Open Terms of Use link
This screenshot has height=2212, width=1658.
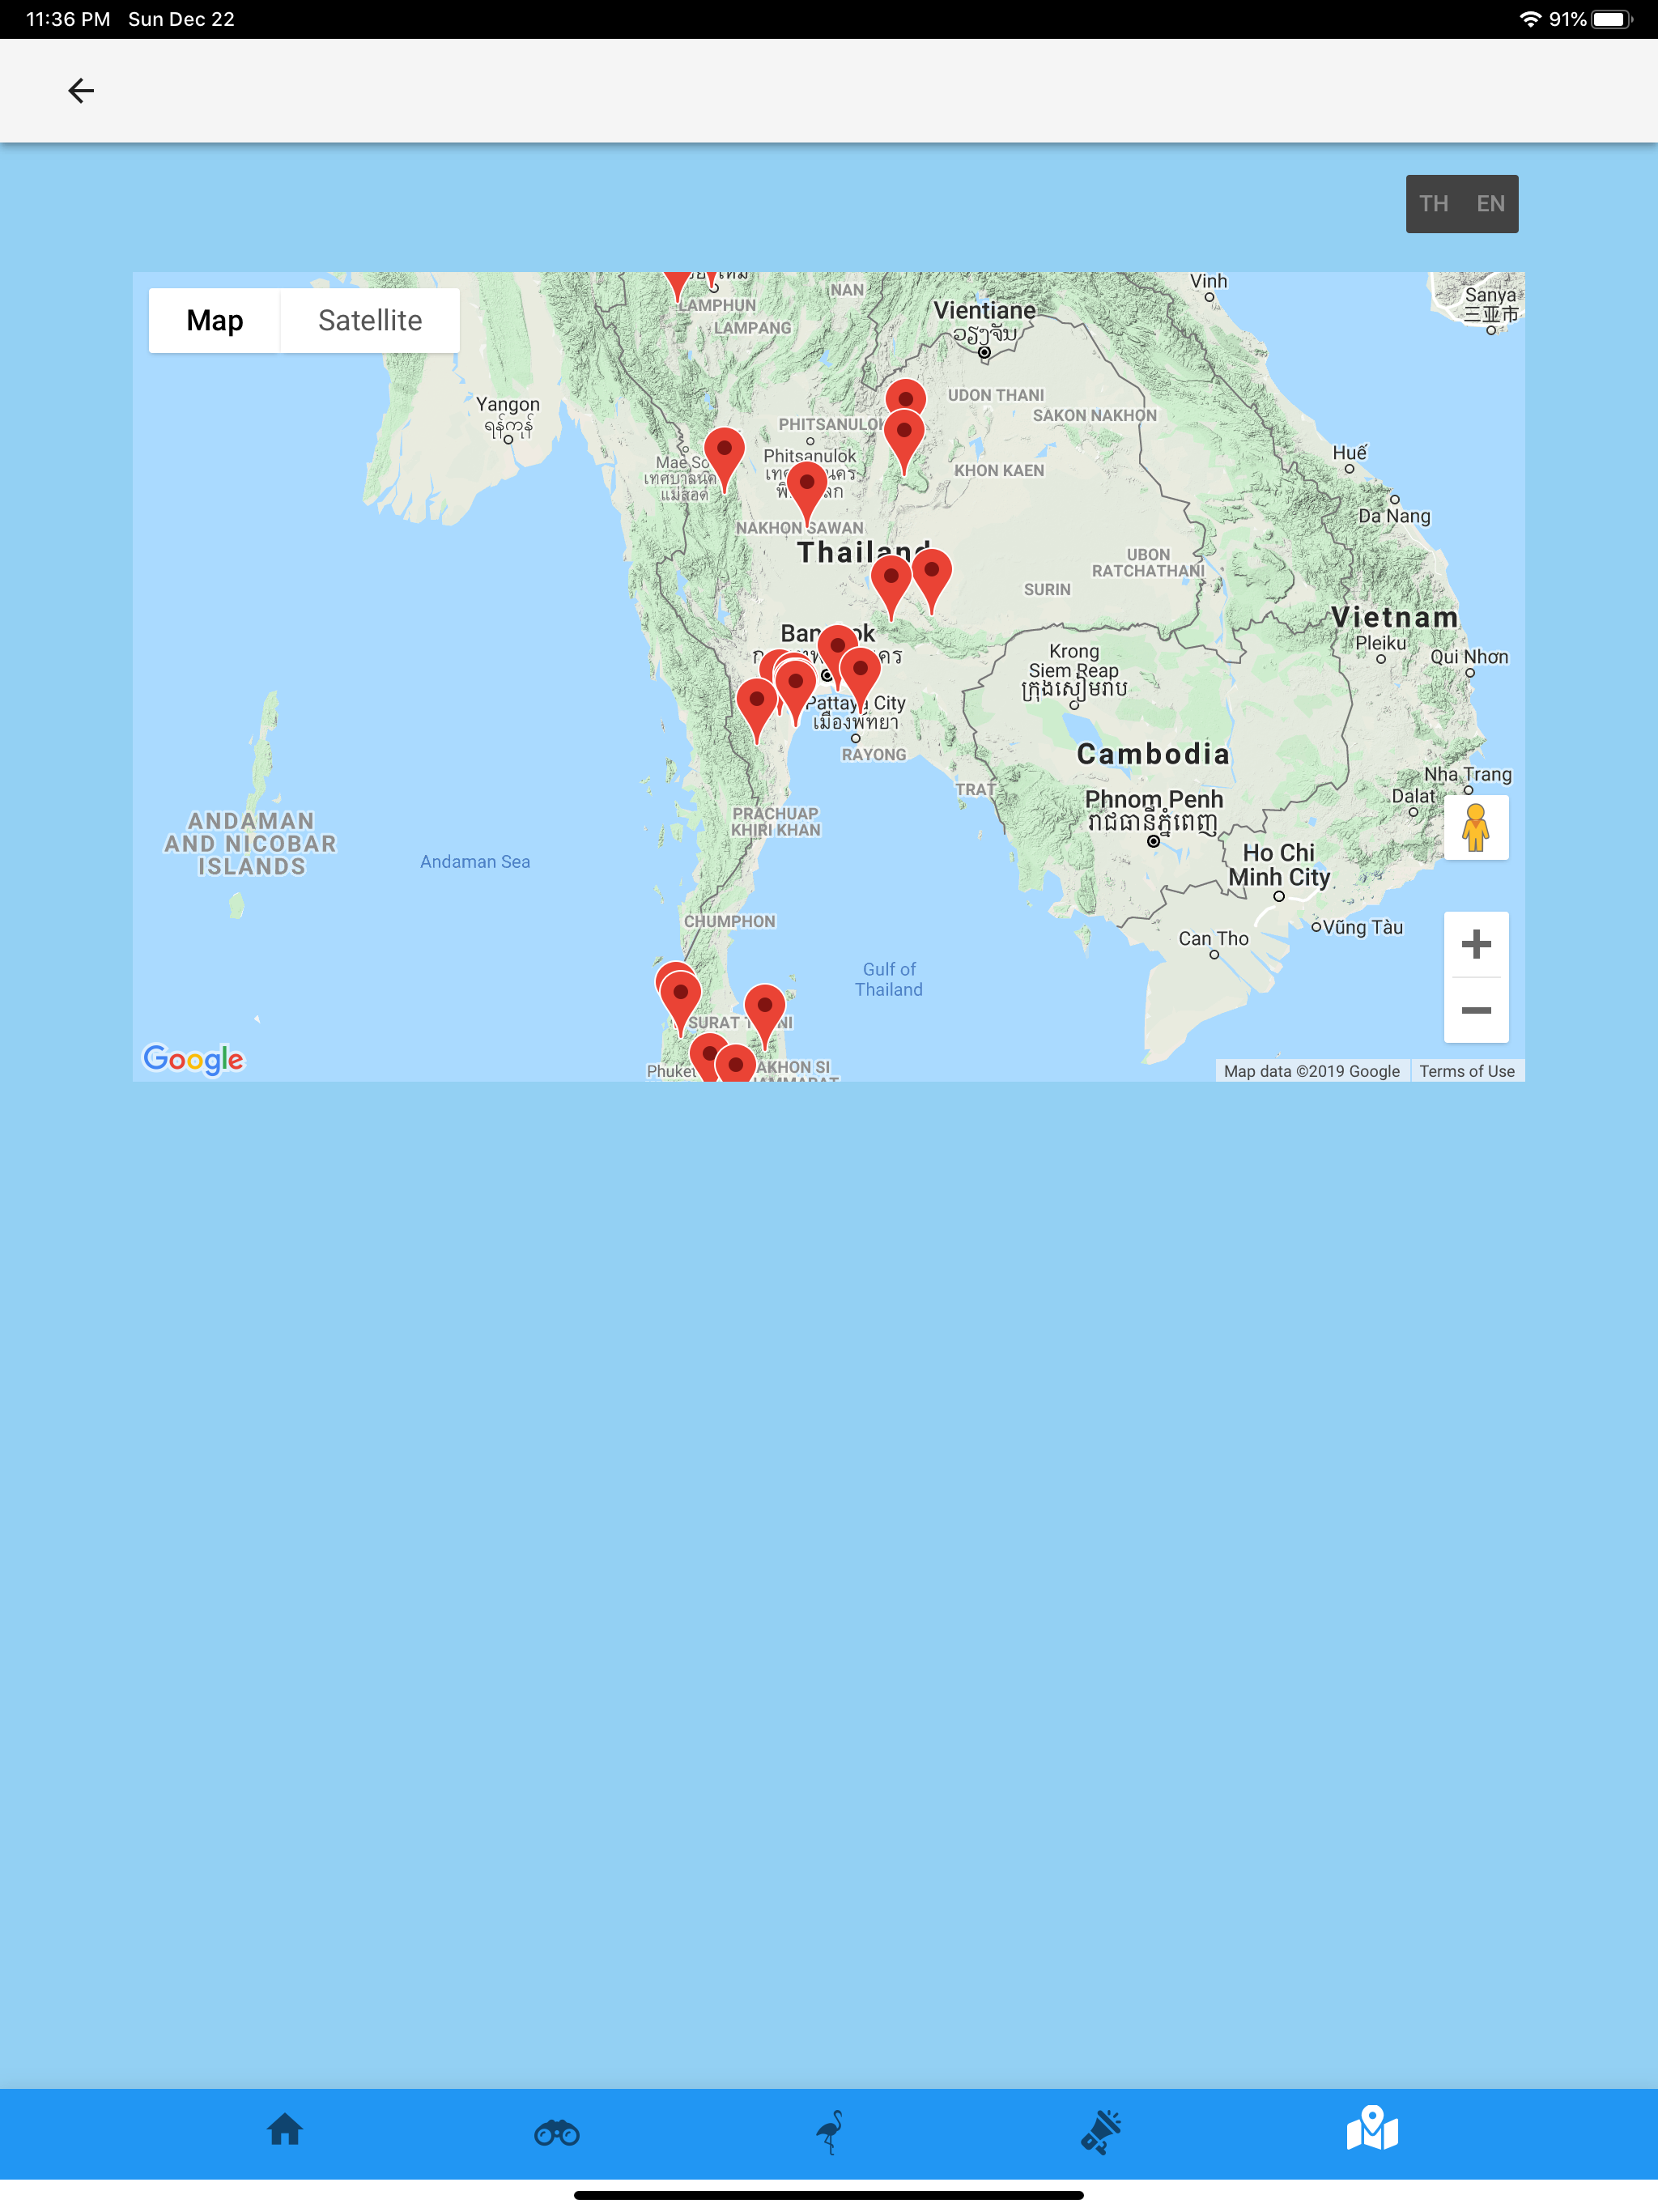pyautogui.click(x=1466, y=1071)
